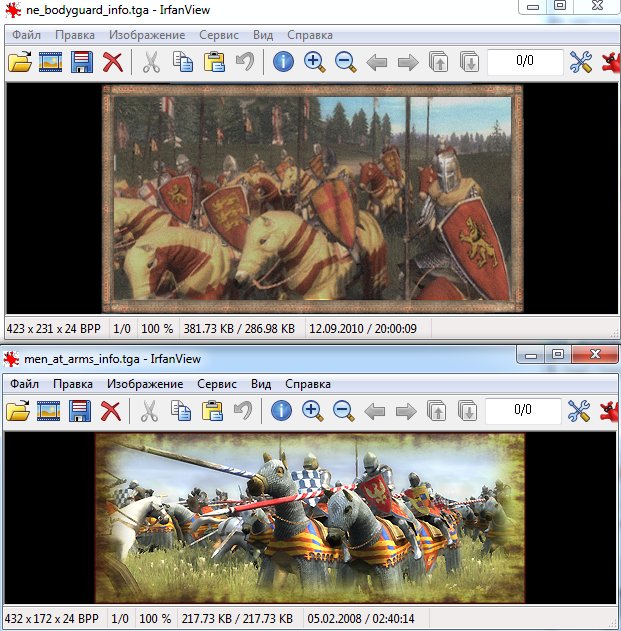Open settings wrench icon in bottom window

[579, 411]
